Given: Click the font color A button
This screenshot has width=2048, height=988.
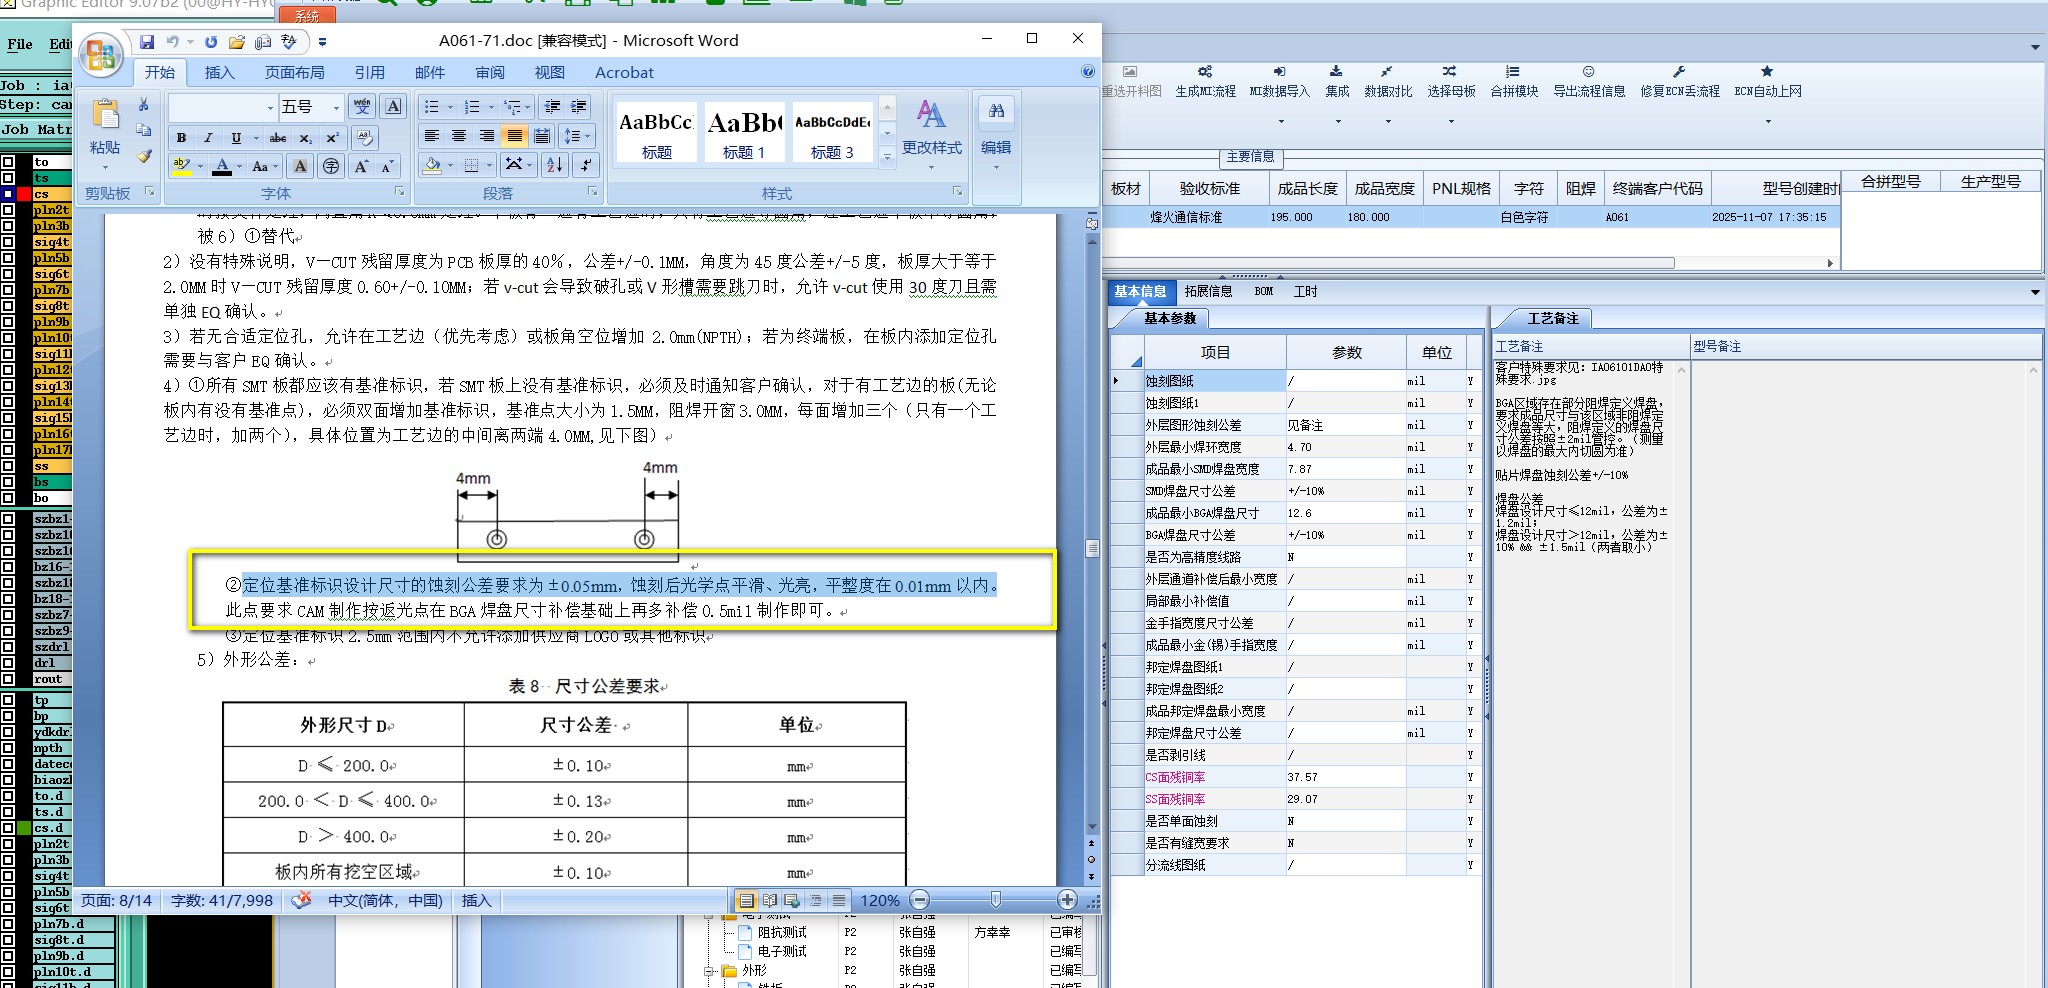Looking at the screenshot, I should point(222,166).
